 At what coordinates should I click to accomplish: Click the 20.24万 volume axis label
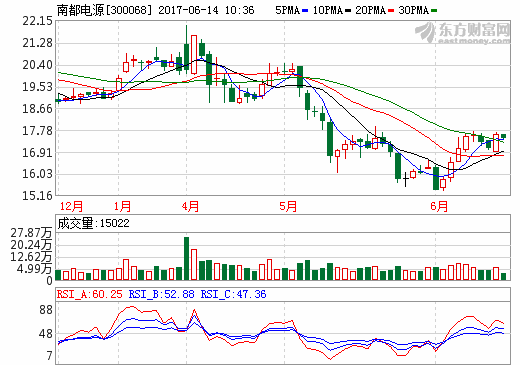[31, 245]
